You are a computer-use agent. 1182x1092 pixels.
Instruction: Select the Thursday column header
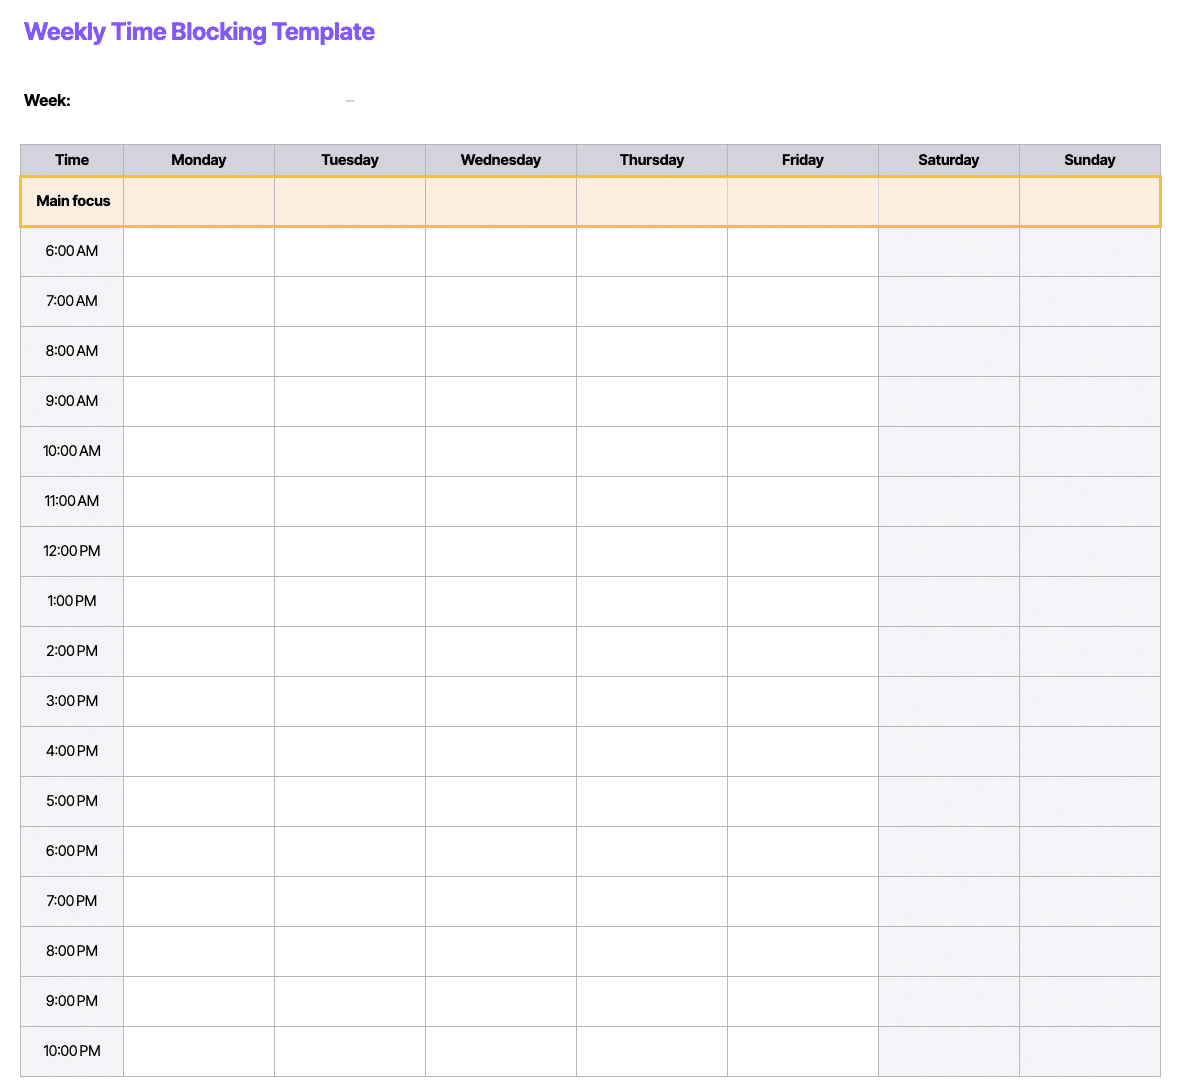click(652, 160)
